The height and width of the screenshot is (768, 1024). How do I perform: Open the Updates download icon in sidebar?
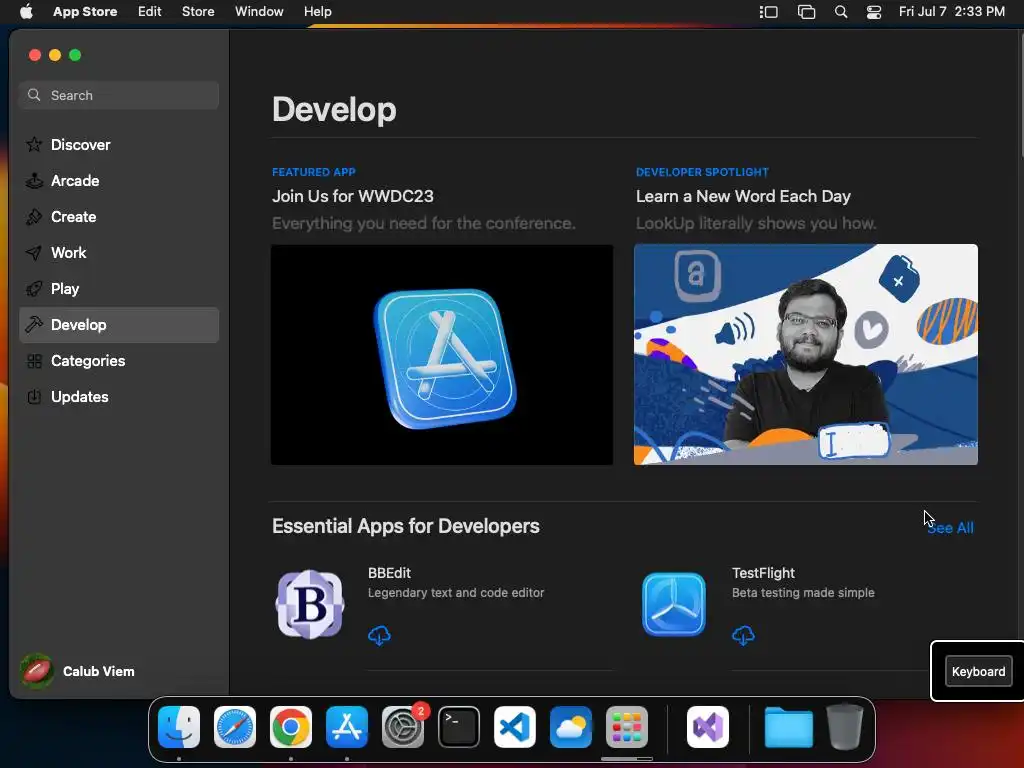point(34,396)
